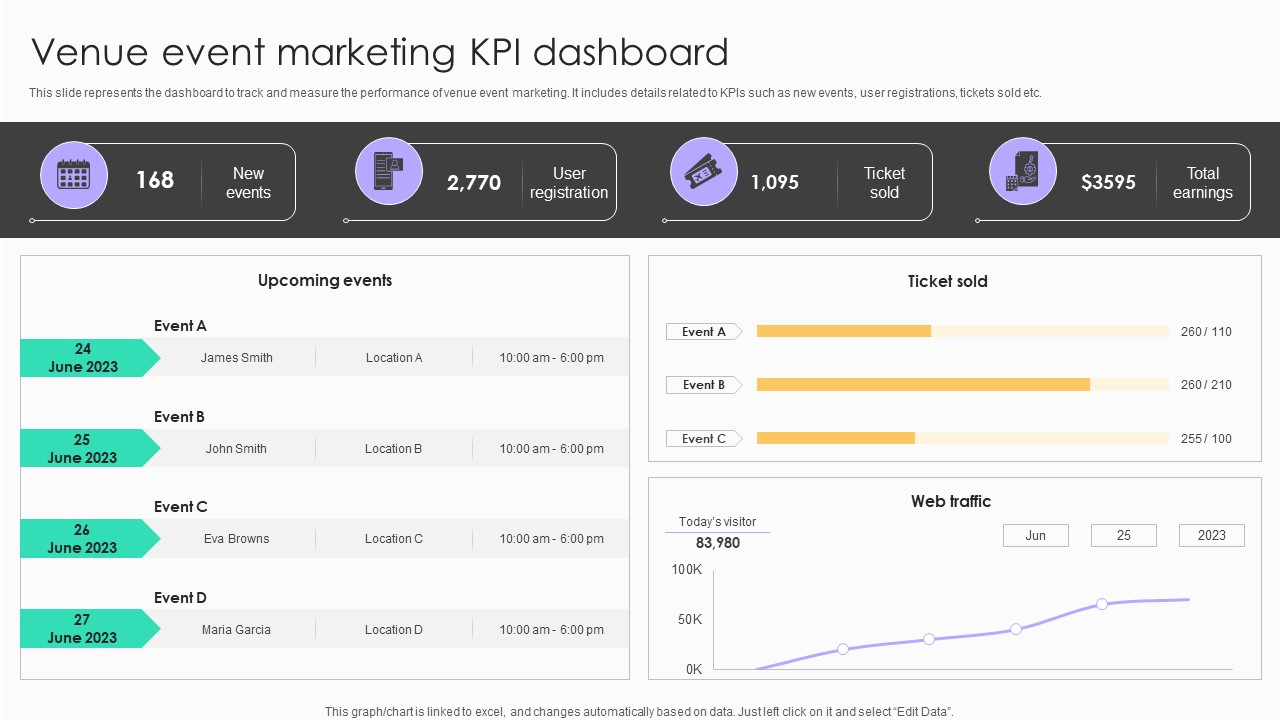Viewport: 1280px width, 720px height.
Task: Click the first marker on web traffic line
Action: pyautogui.click(x=843, y=649)
